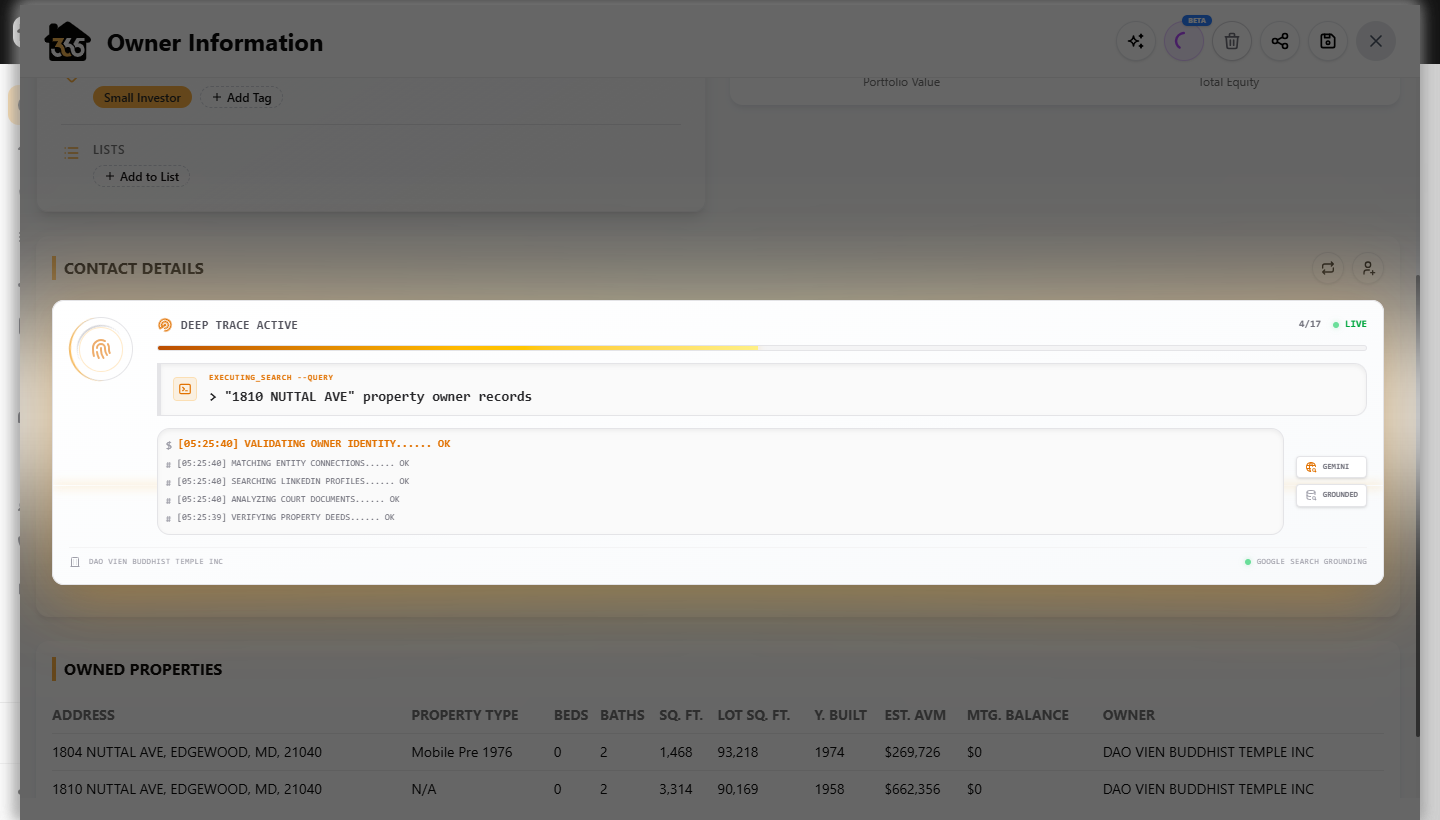Click the Add Tag button

click(x=242, y=97)
